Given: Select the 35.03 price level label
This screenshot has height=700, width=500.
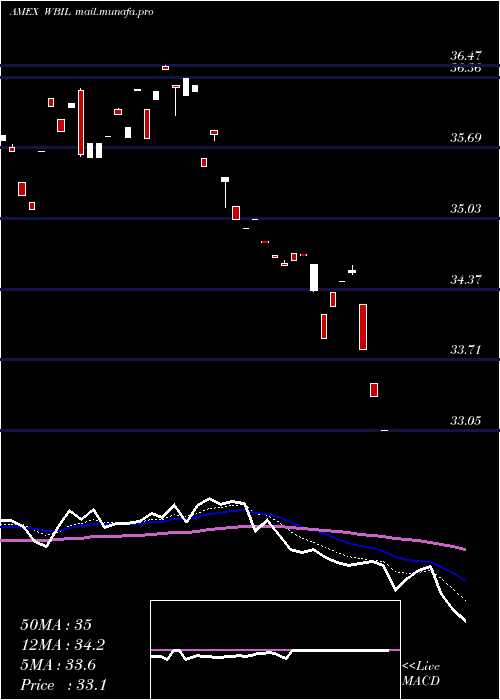Looking at the screenshot, I should coord(466,208).
